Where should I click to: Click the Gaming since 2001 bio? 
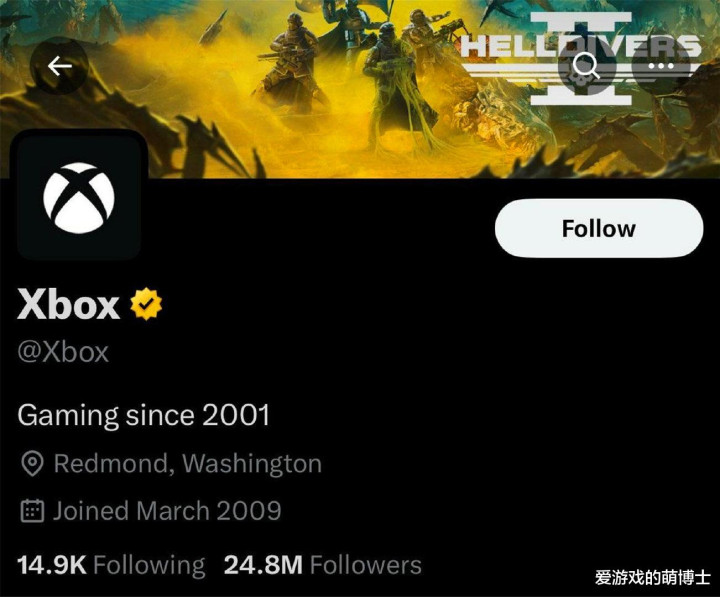(143, 416)
